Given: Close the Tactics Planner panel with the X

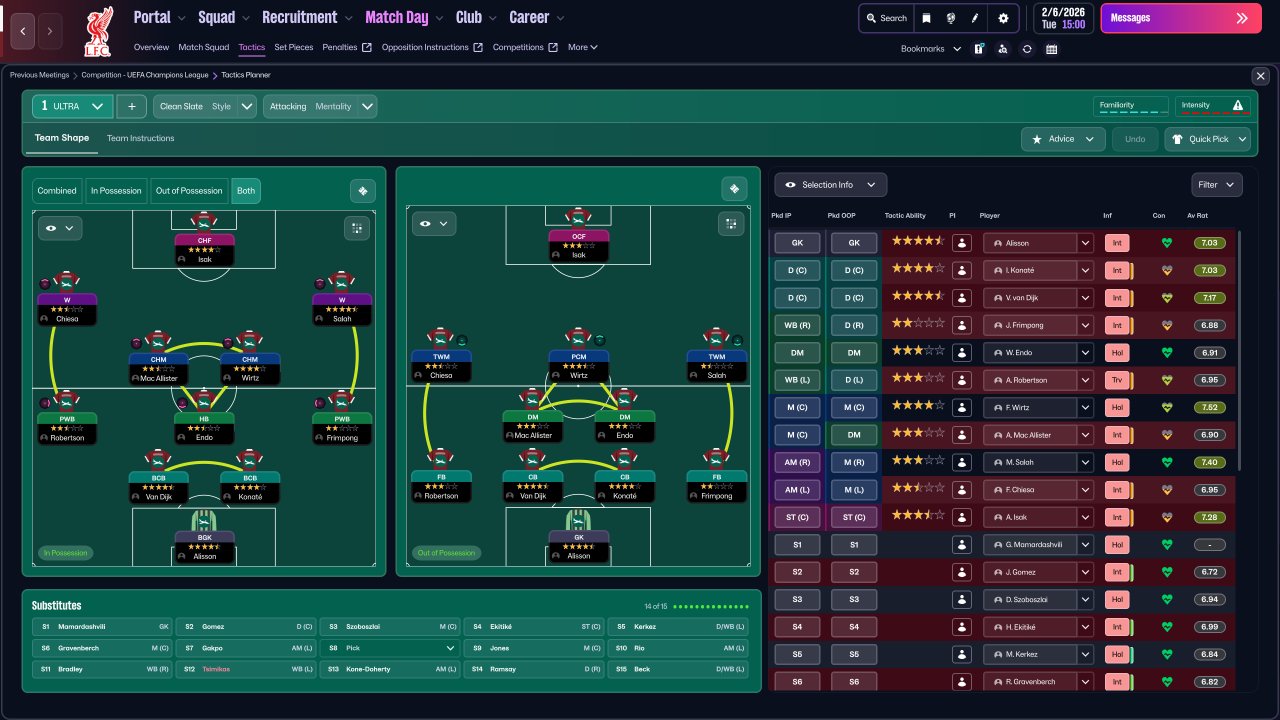Looking at the screenshot, I should pos(1260,76).
